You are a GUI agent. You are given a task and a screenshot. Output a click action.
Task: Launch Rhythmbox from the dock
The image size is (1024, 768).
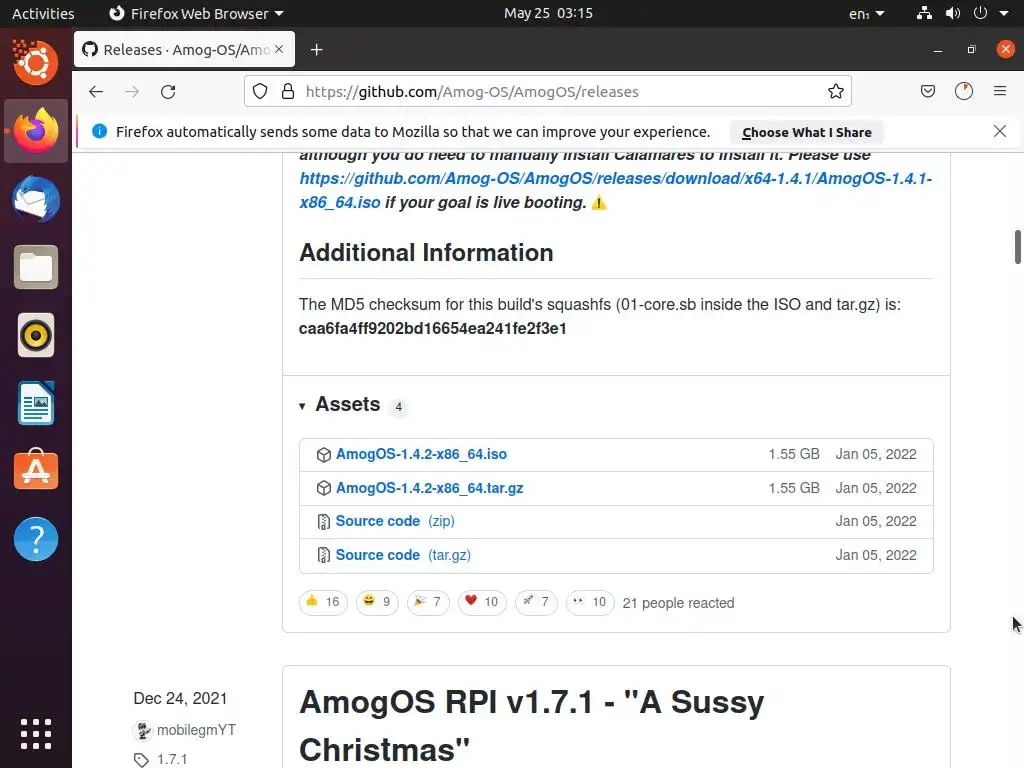(36, 335)
